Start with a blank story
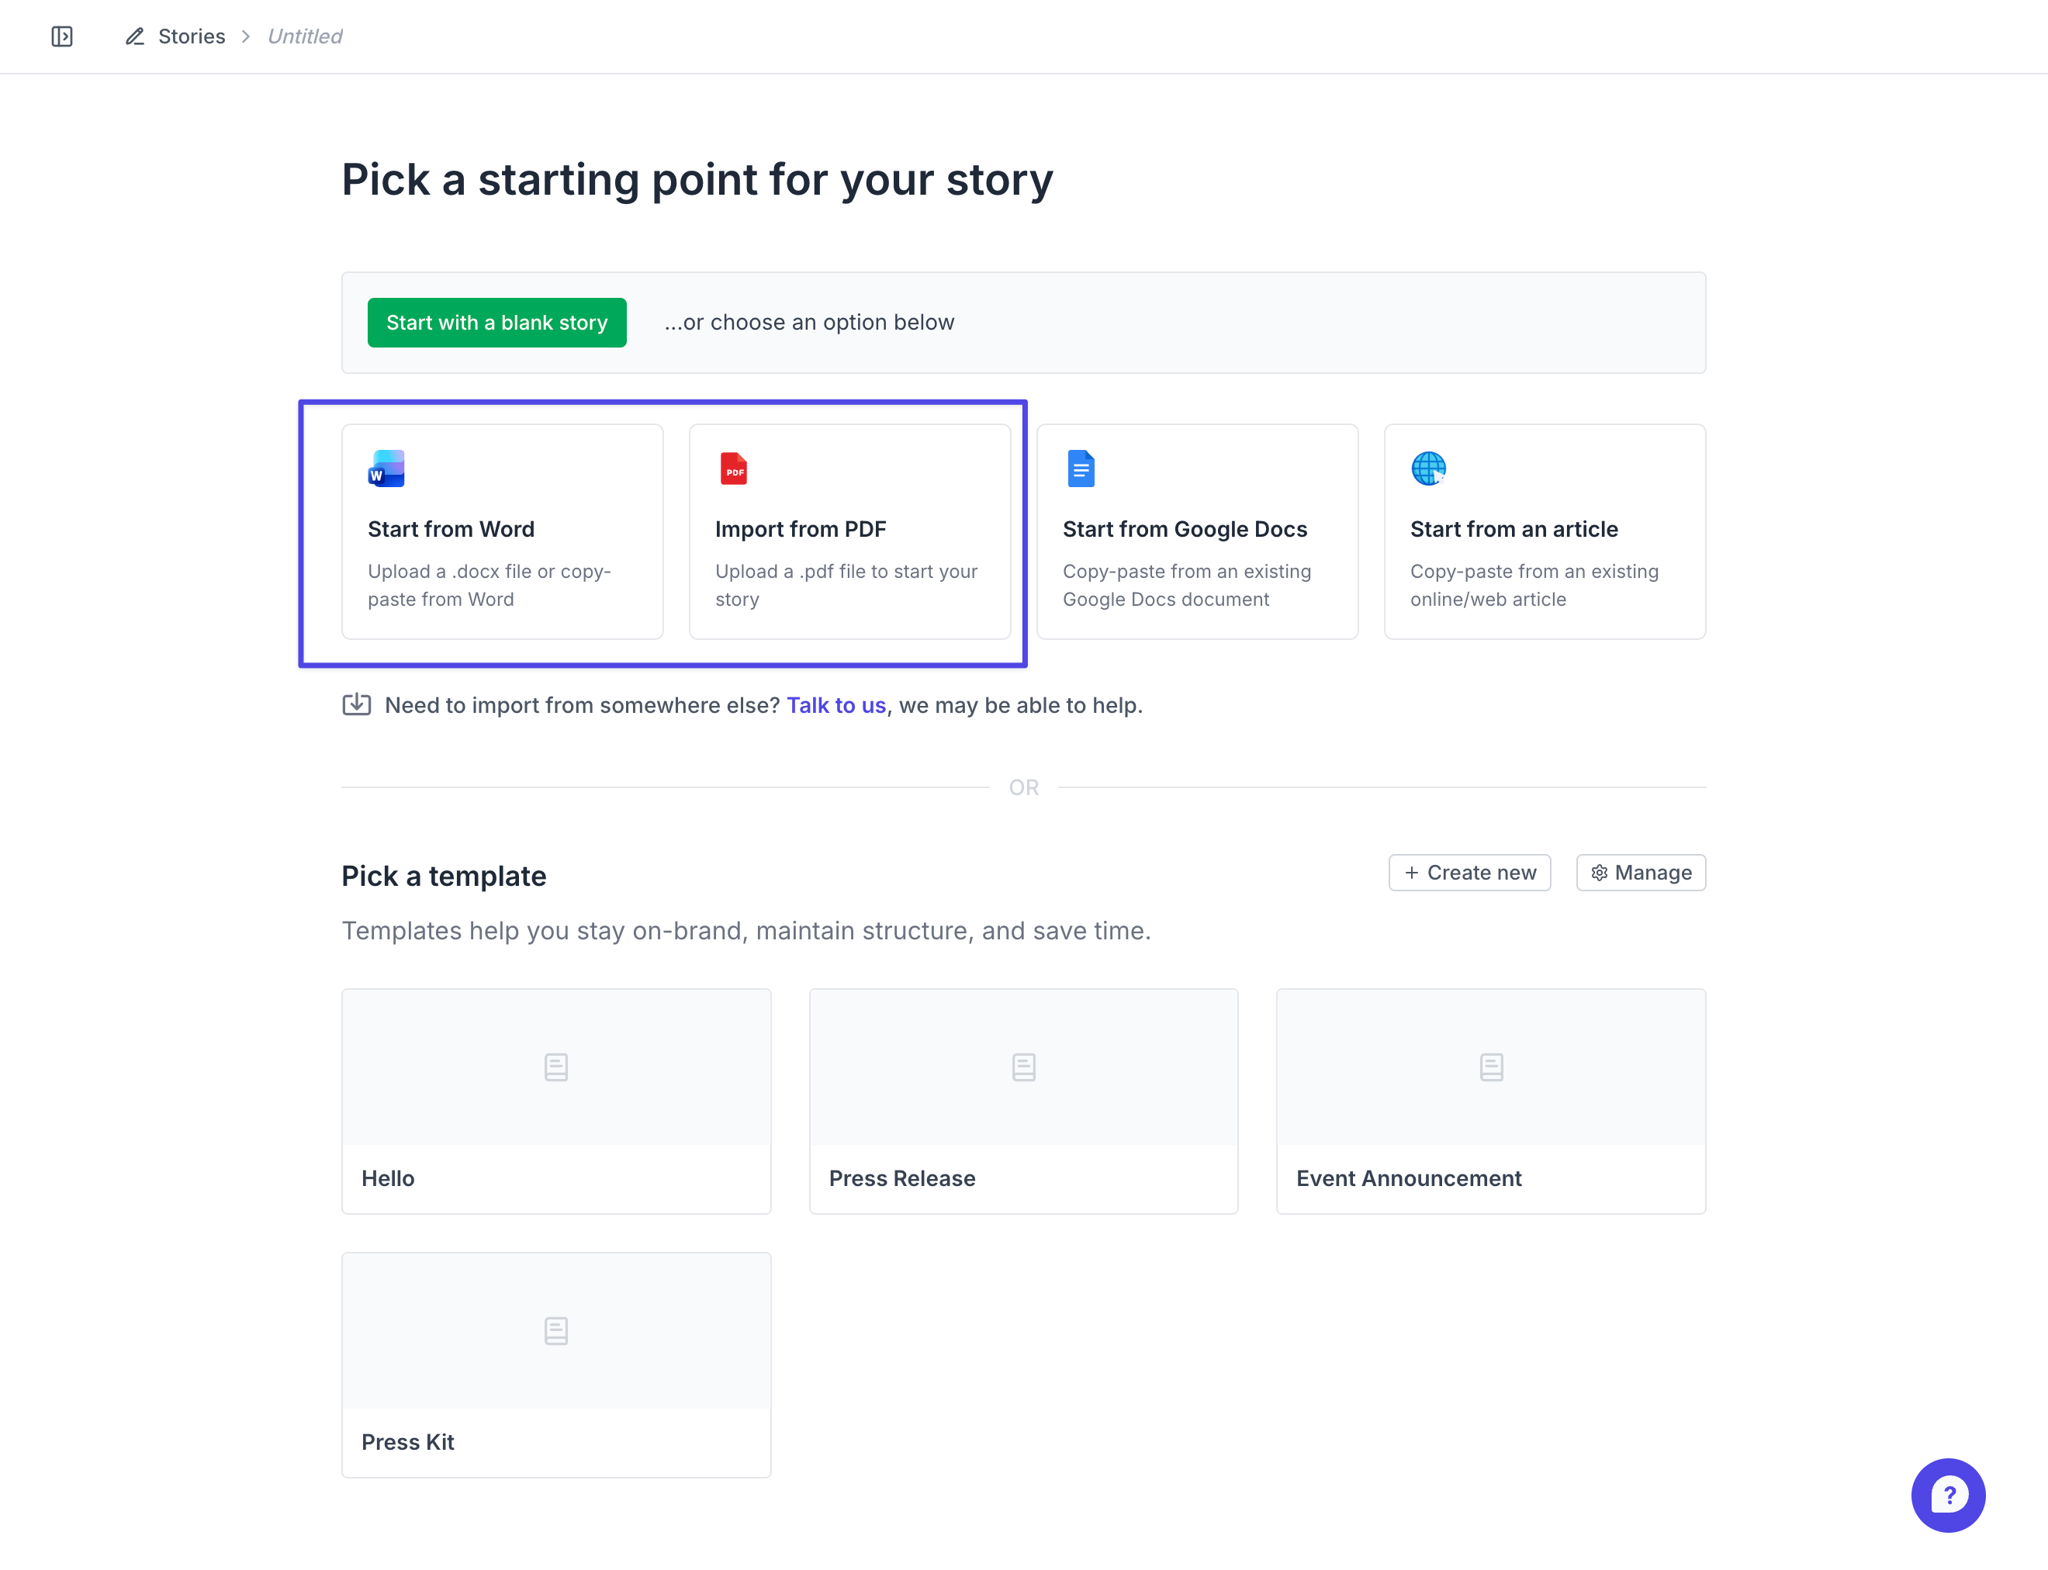This screenshot has height=1570, width=2048. click(497, 323)
